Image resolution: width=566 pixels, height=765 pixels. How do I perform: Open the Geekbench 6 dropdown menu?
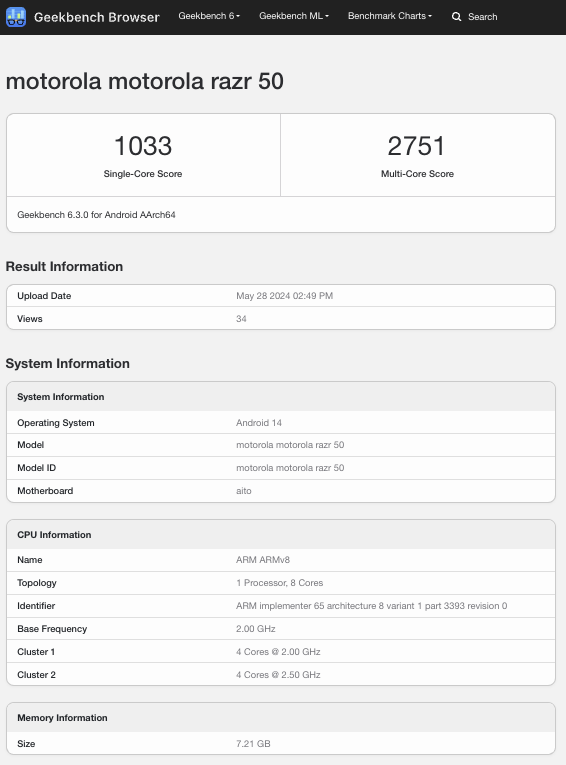[209, 16]
